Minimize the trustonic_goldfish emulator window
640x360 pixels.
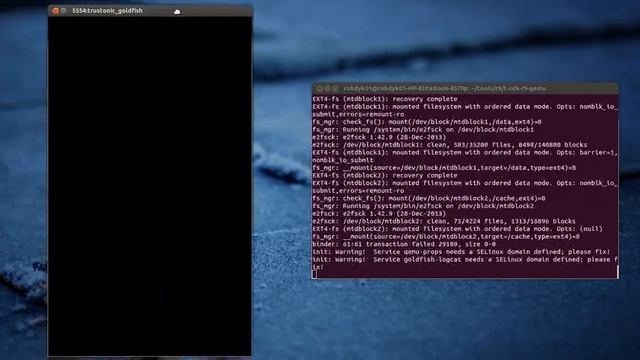[64, 11]
